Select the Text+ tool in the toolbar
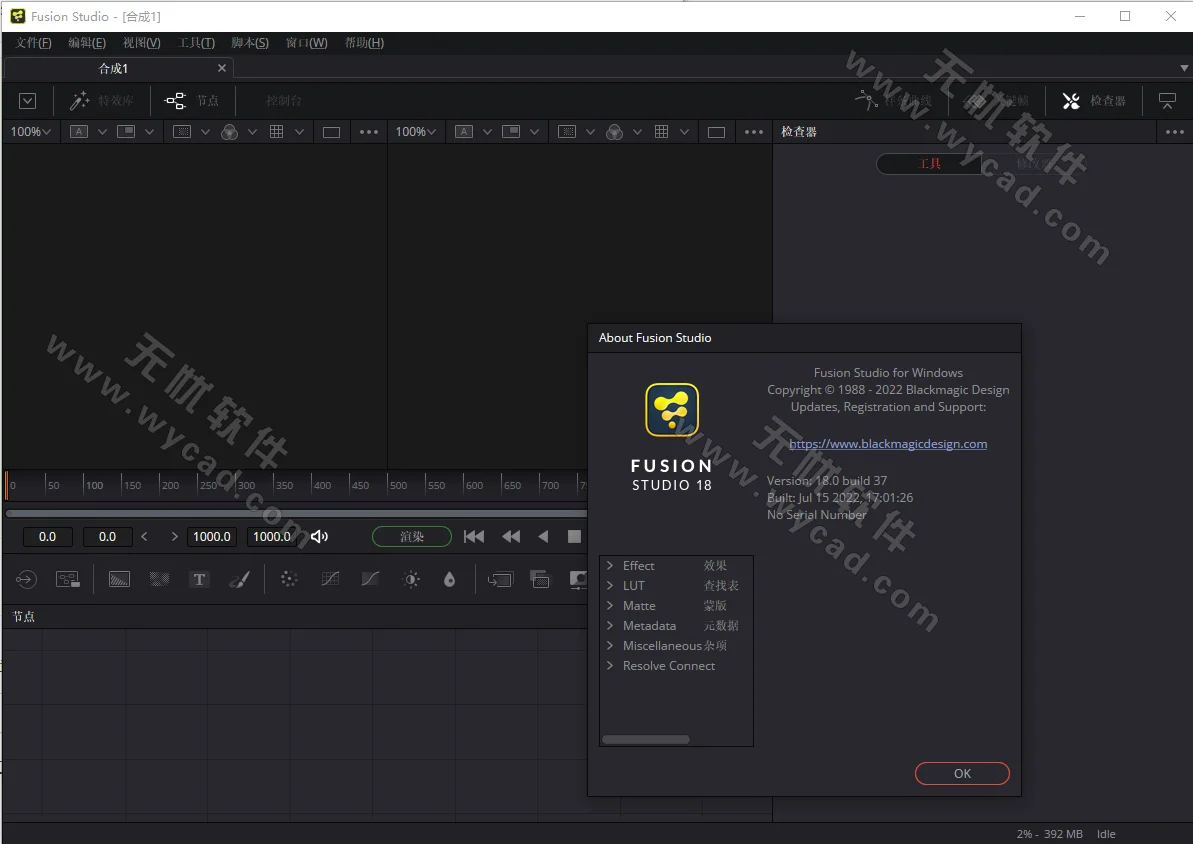 pos(199,579)
